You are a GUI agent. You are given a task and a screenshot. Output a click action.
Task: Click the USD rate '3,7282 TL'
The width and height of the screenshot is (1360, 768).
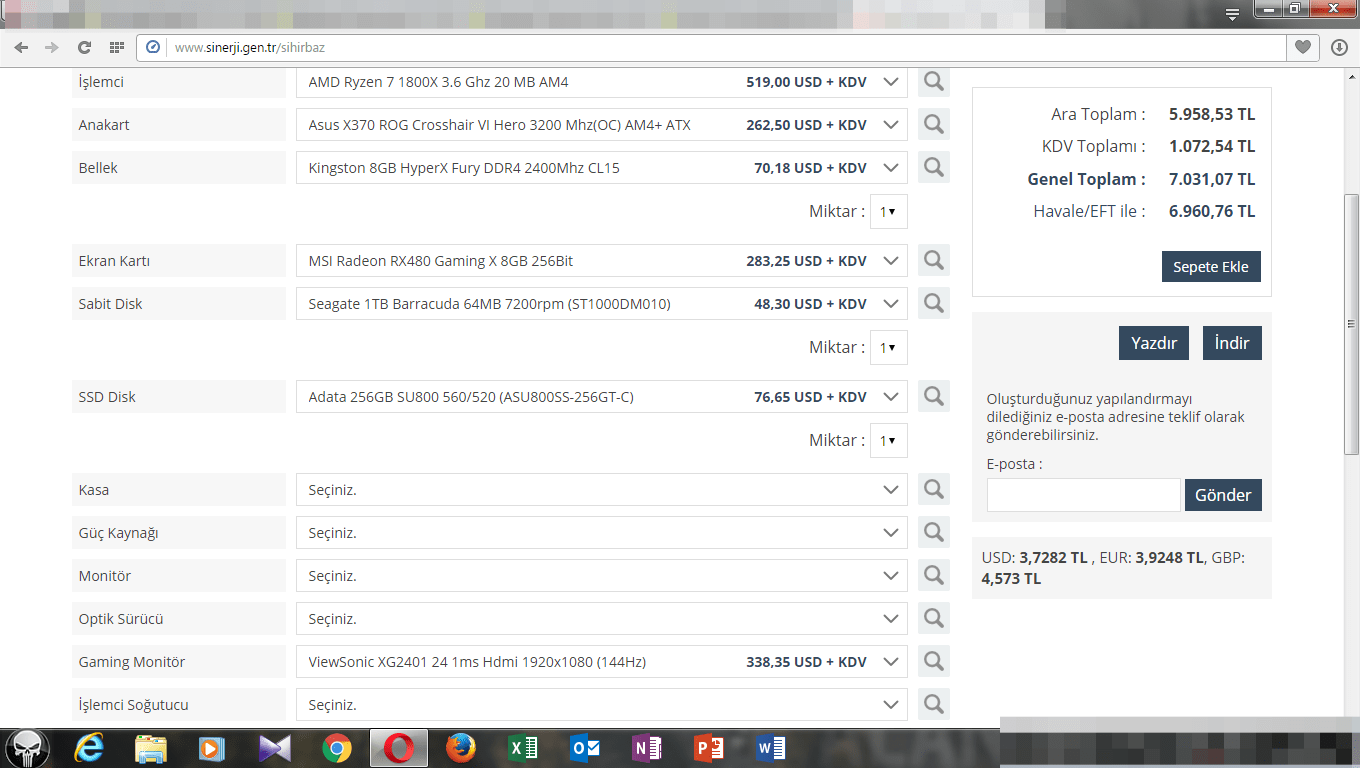(1054, 558)
